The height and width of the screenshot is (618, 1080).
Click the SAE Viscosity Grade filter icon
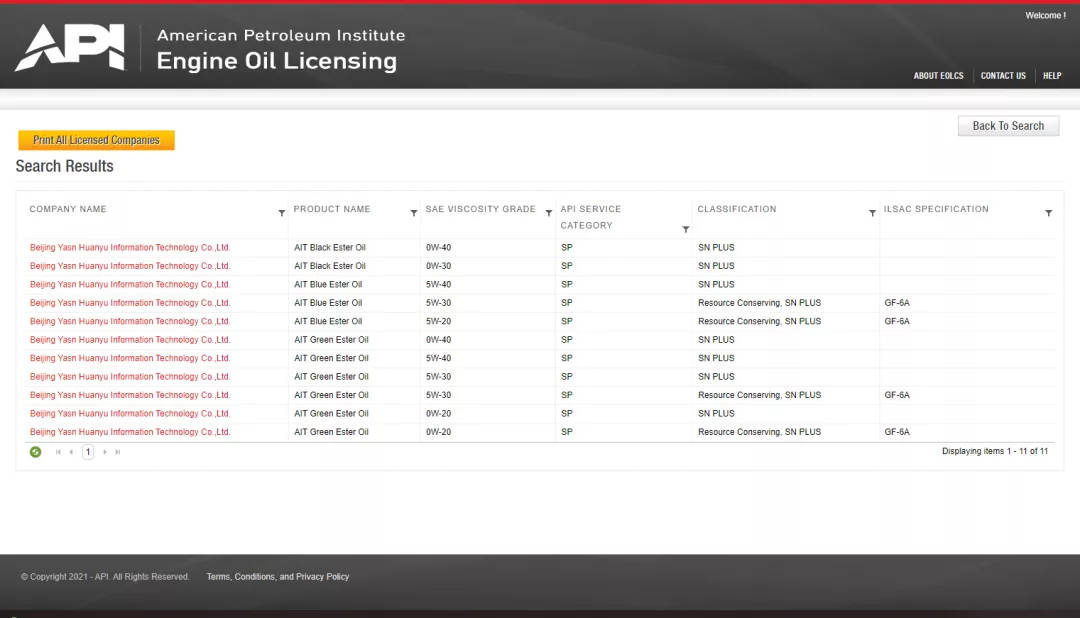(548, 213)
